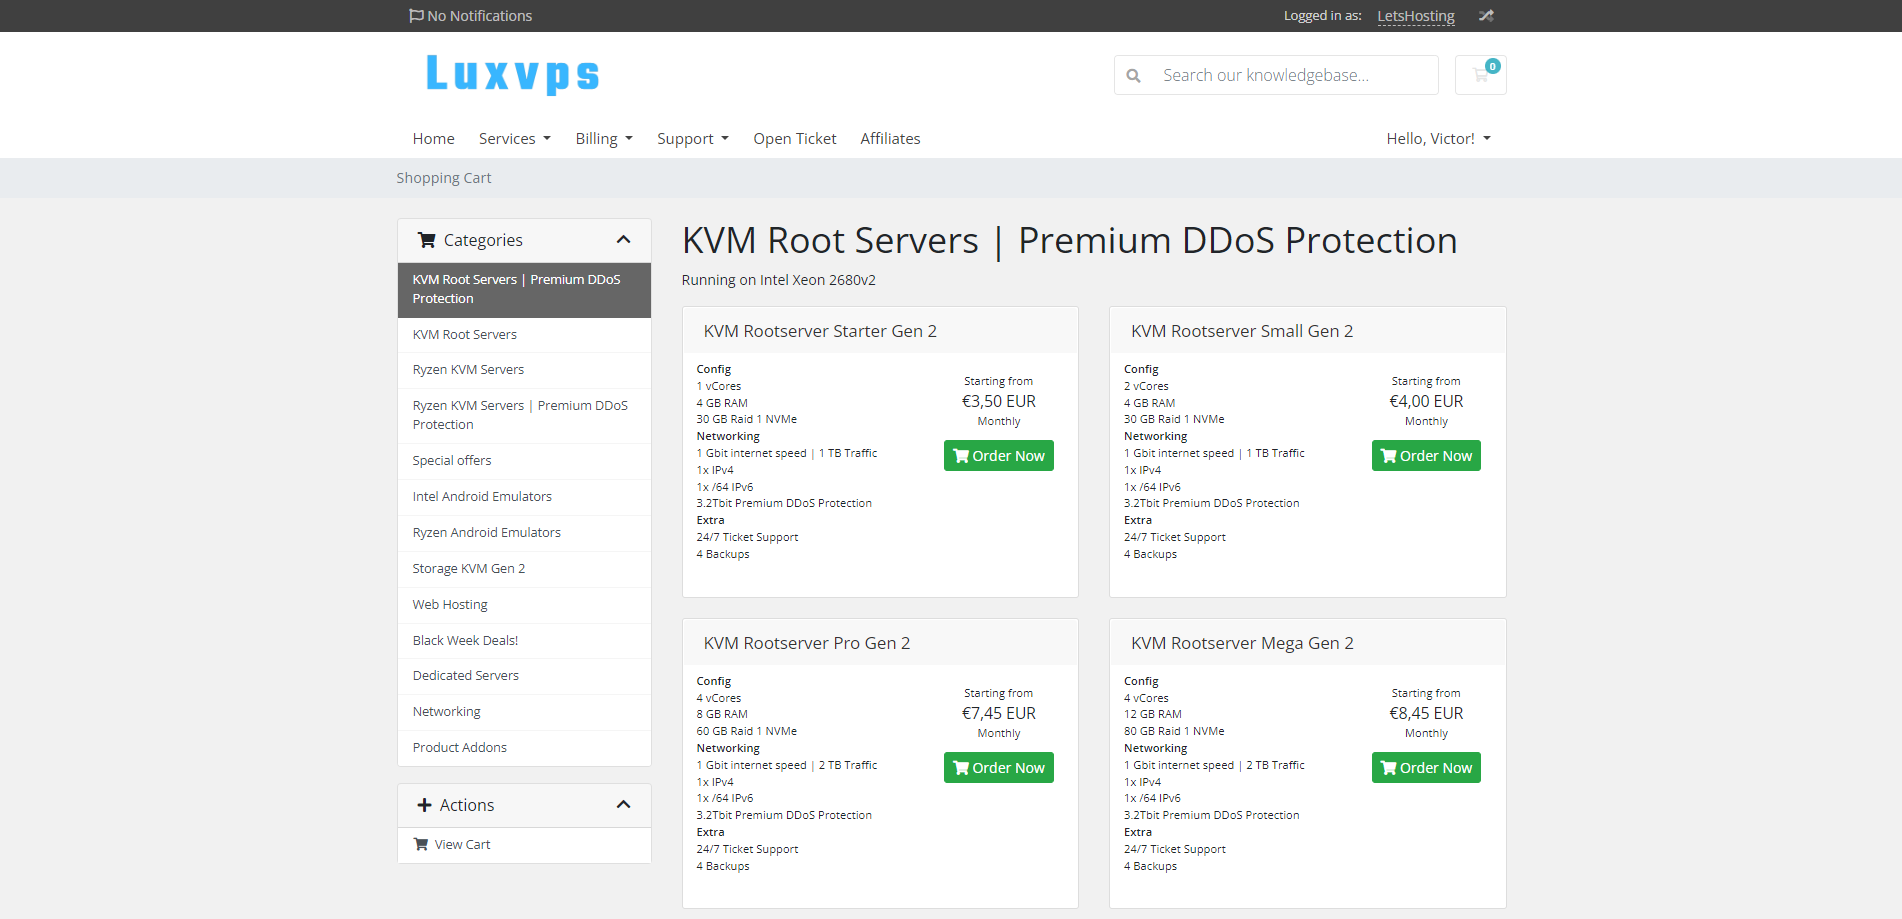Click the Shopping Cart breadcrumb
Viewport: 1902px width, 919px height.
click(444, 178)
